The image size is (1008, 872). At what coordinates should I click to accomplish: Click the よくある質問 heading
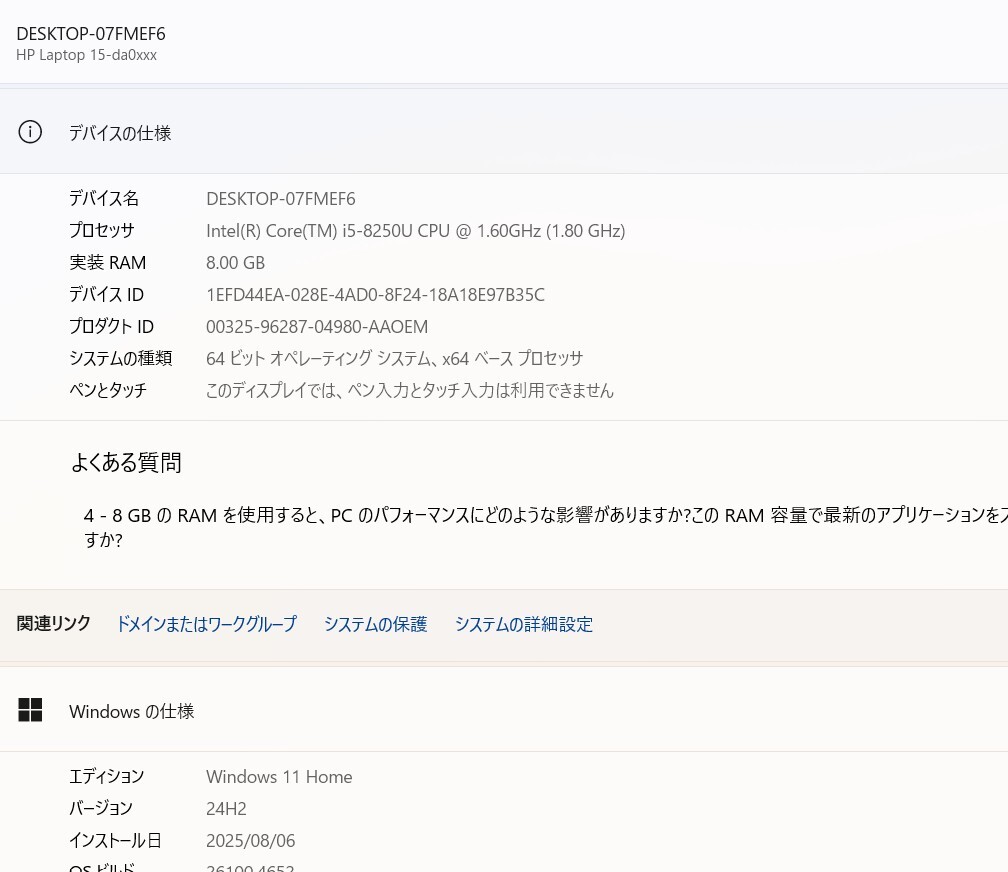(x=126, y=462)
